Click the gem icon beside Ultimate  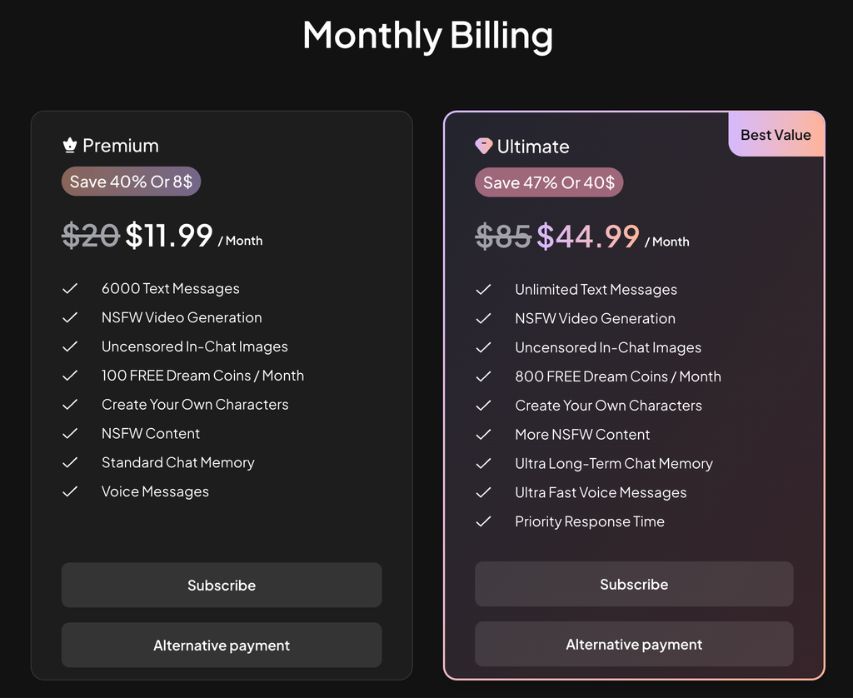click(x=483, y=145)
